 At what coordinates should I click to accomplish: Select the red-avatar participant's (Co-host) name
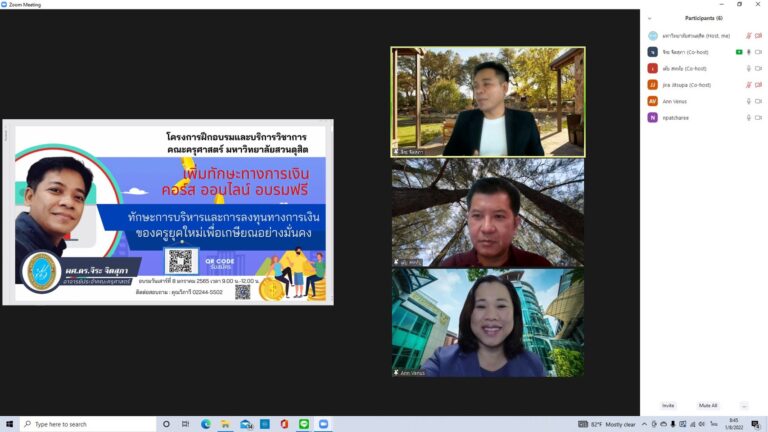pos(684,69)
